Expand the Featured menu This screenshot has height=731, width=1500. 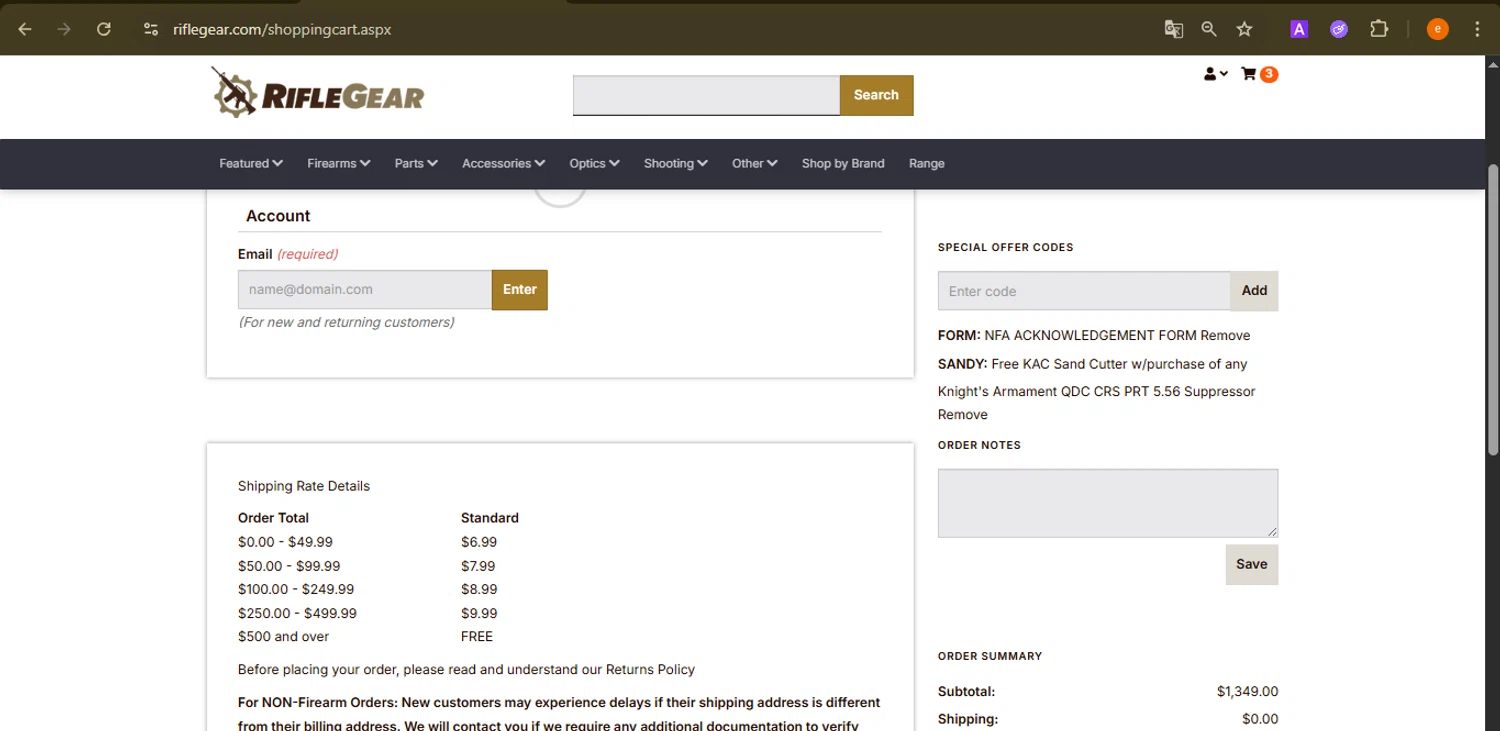coord(251,163)
